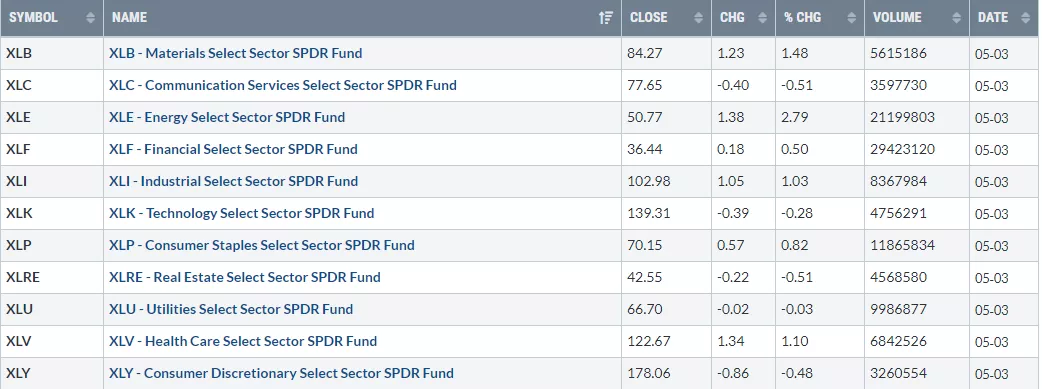Click the VOLUME column header text
This screenshot has height=389, width=1042.
click(897, 18)
